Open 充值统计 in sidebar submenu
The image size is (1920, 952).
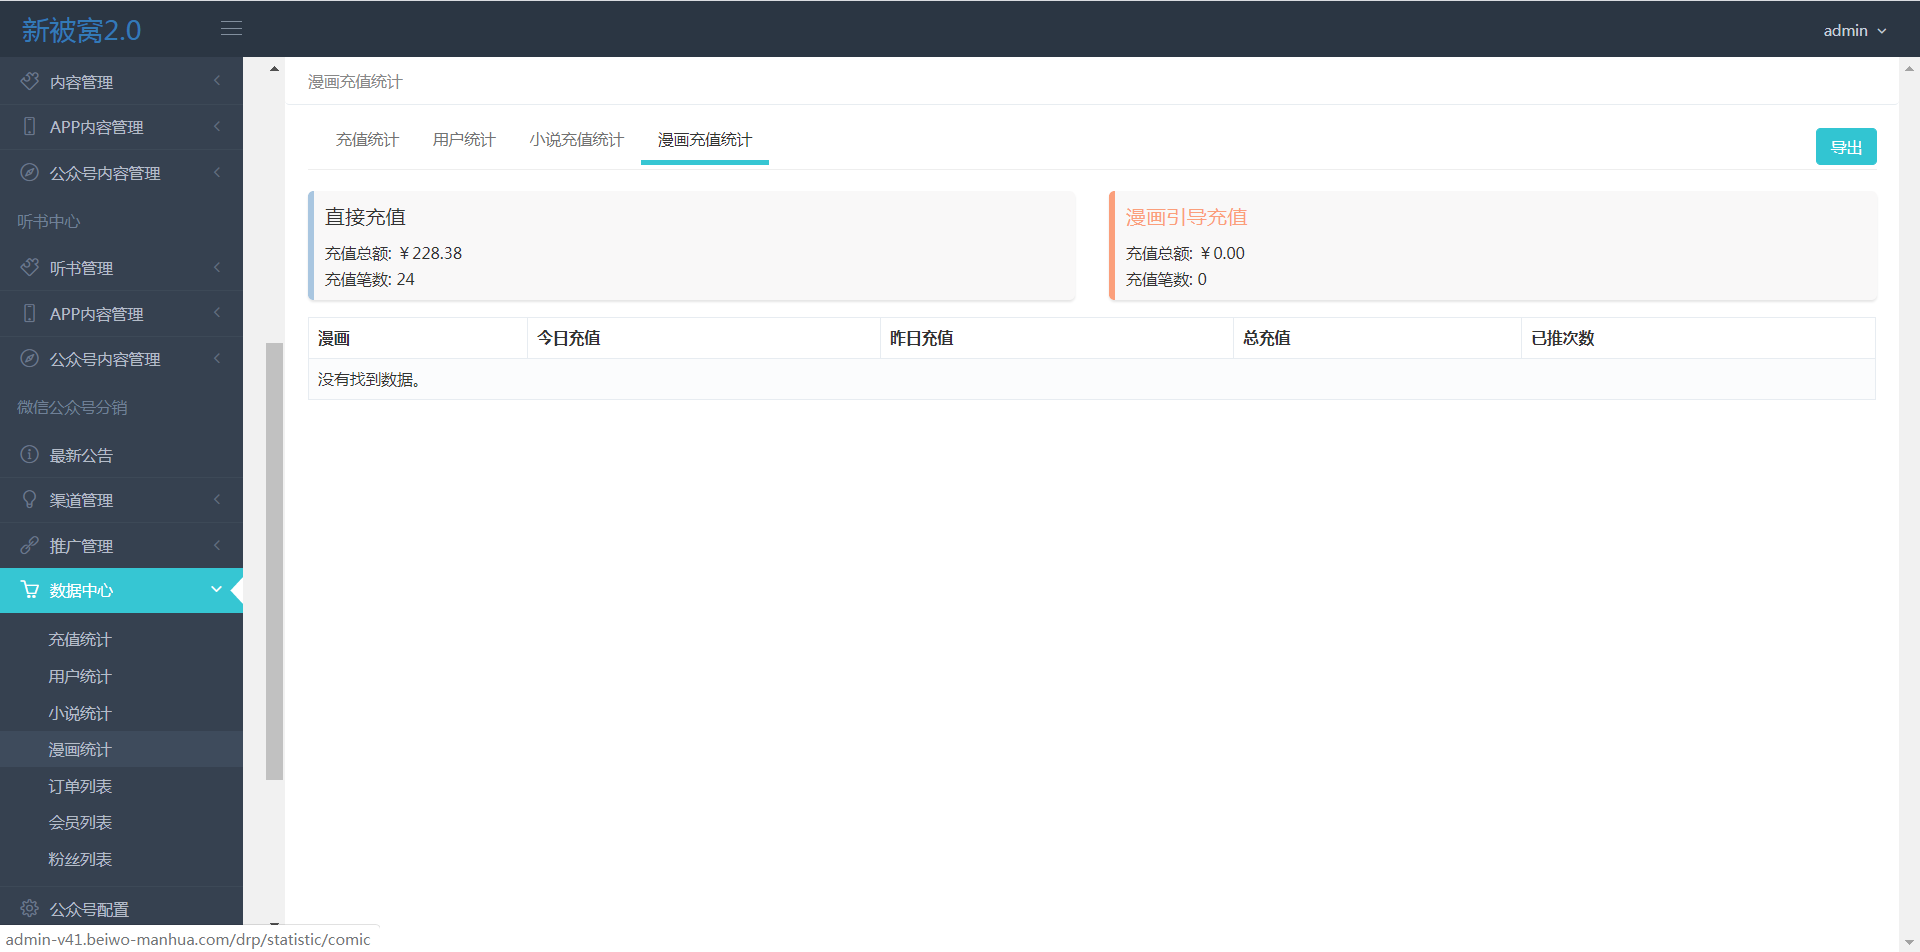click(80, 639)
